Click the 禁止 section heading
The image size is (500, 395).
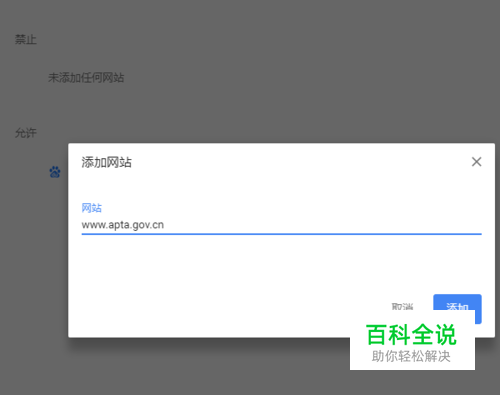(26, 40)
